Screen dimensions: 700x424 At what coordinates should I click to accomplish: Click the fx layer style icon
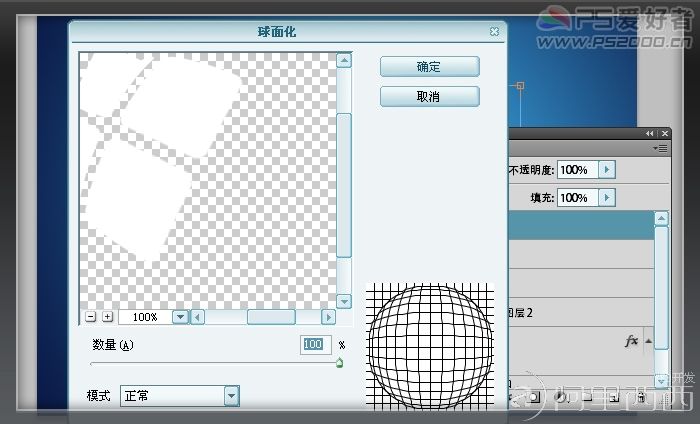[x=631, y=341]
